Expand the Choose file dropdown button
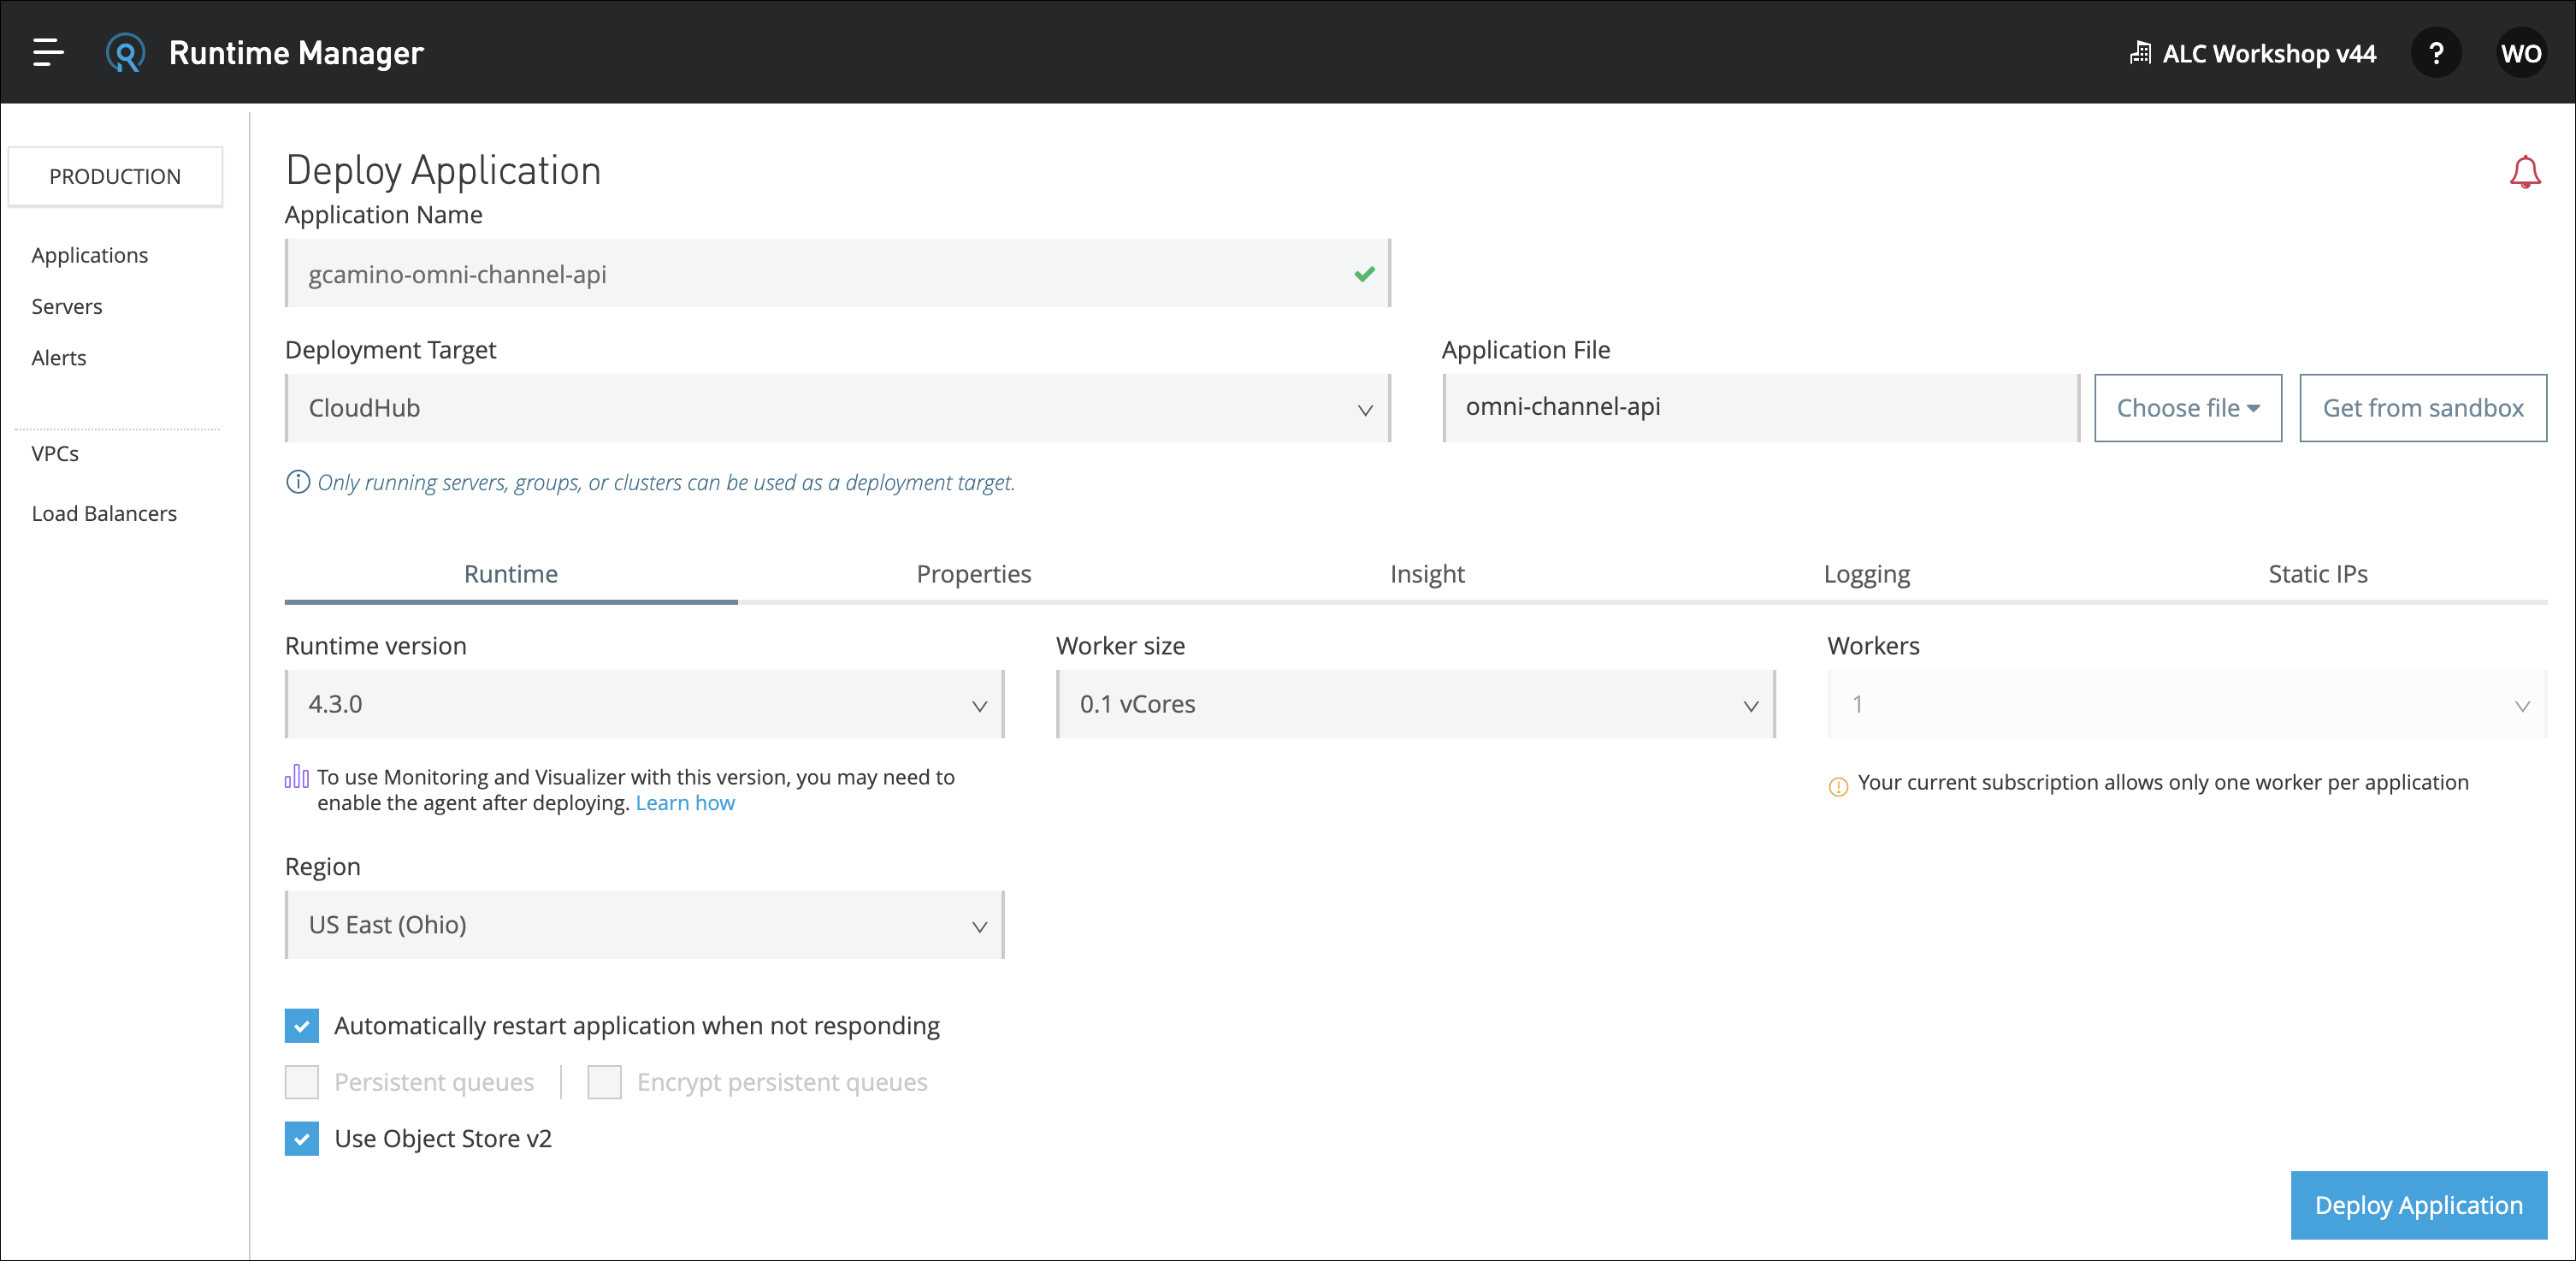Screen dimensions: 2576x1261 (x=2188, y=408)
